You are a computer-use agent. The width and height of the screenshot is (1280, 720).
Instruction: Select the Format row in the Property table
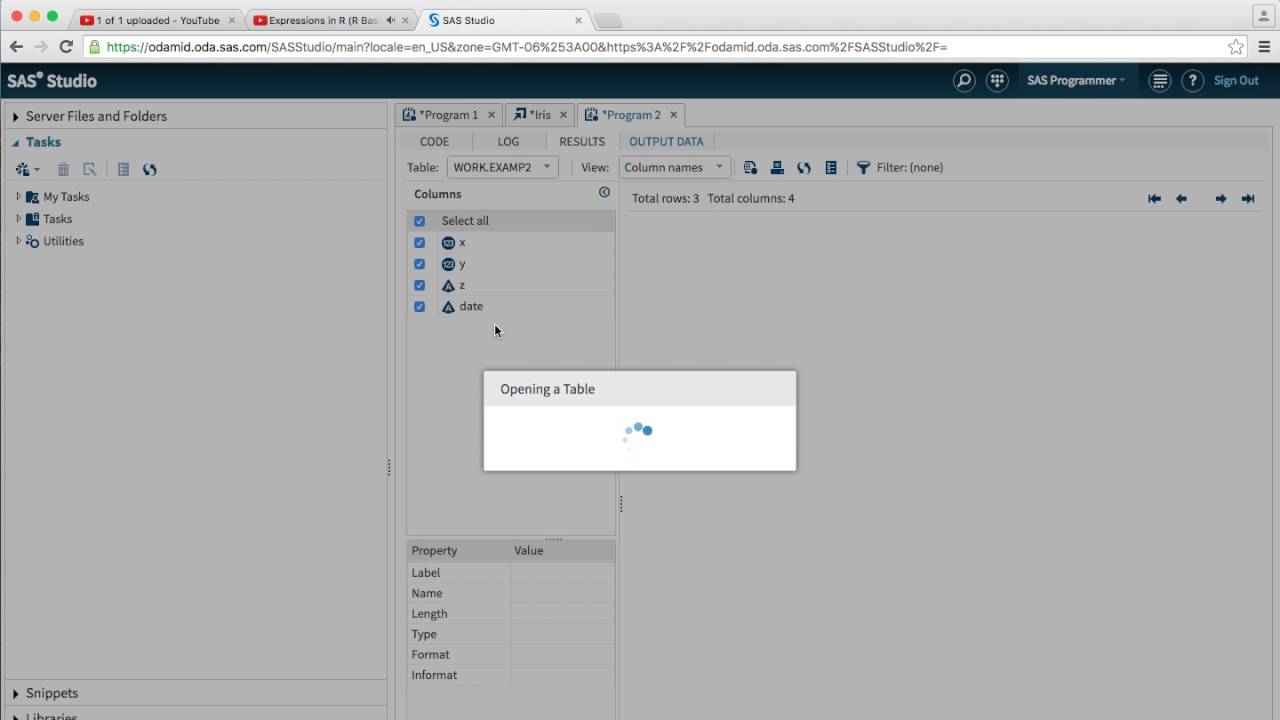click(511, 655)
